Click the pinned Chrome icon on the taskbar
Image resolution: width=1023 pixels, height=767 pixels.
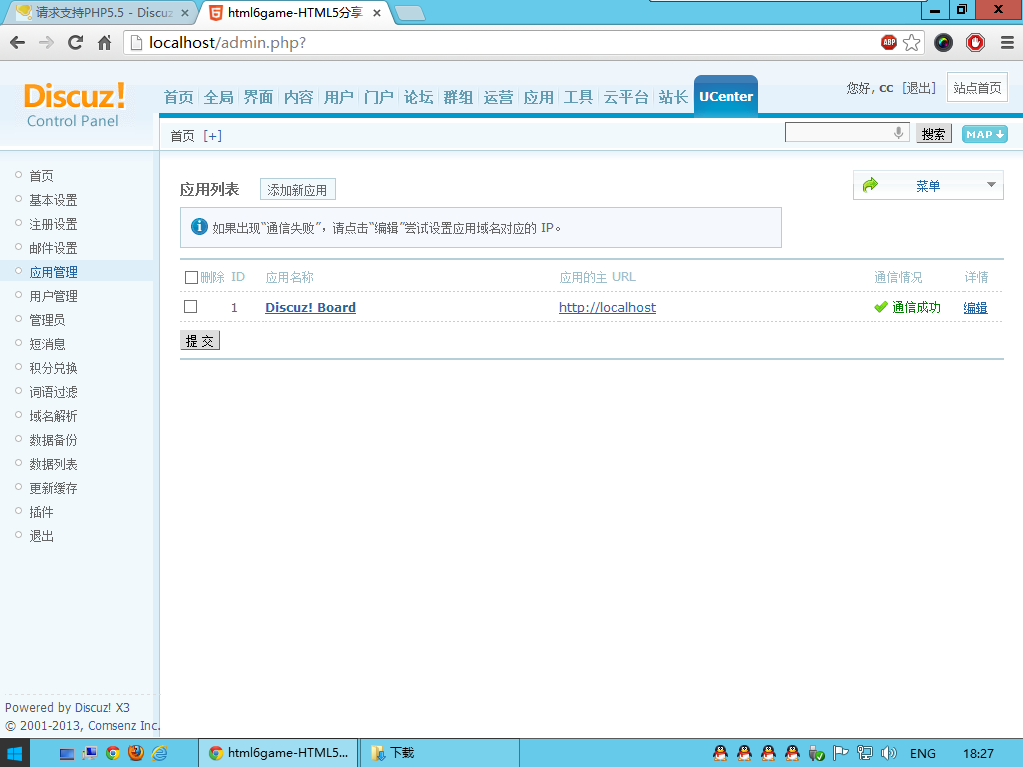(113, 753)
